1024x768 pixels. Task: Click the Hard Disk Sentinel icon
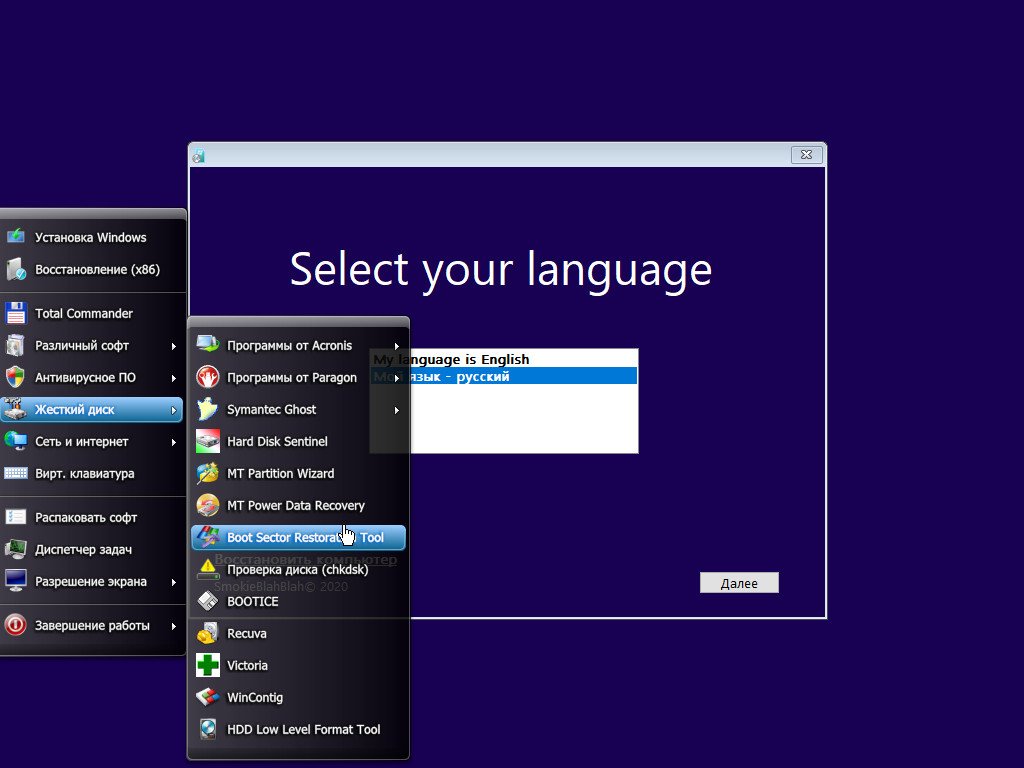click(x=208, y=441)
